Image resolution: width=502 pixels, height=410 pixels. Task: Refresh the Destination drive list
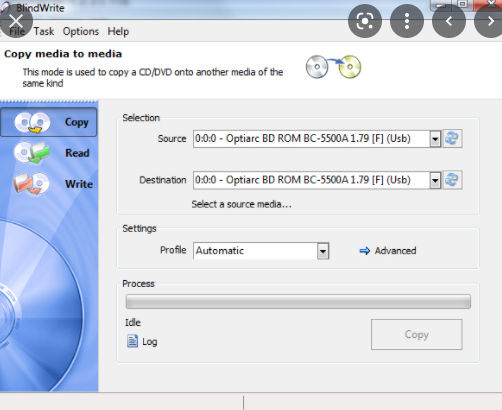452,180
